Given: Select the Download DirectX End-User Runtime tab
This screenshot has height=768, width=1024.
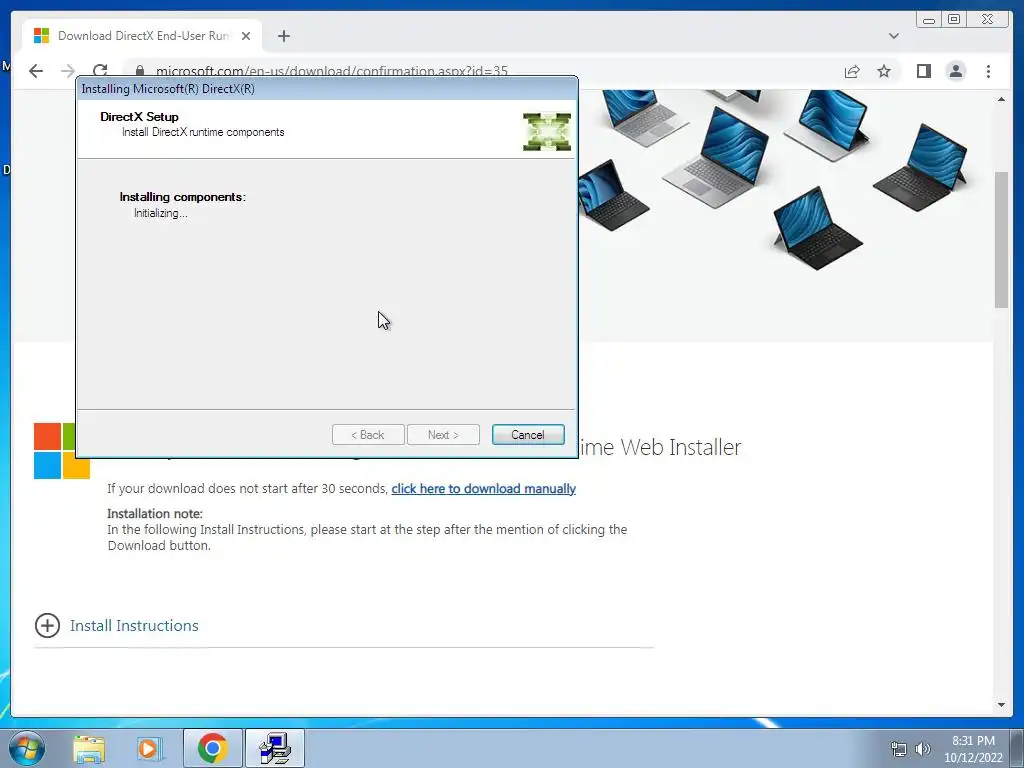Looking at the screenshot, I should click(x=142, y=36).
